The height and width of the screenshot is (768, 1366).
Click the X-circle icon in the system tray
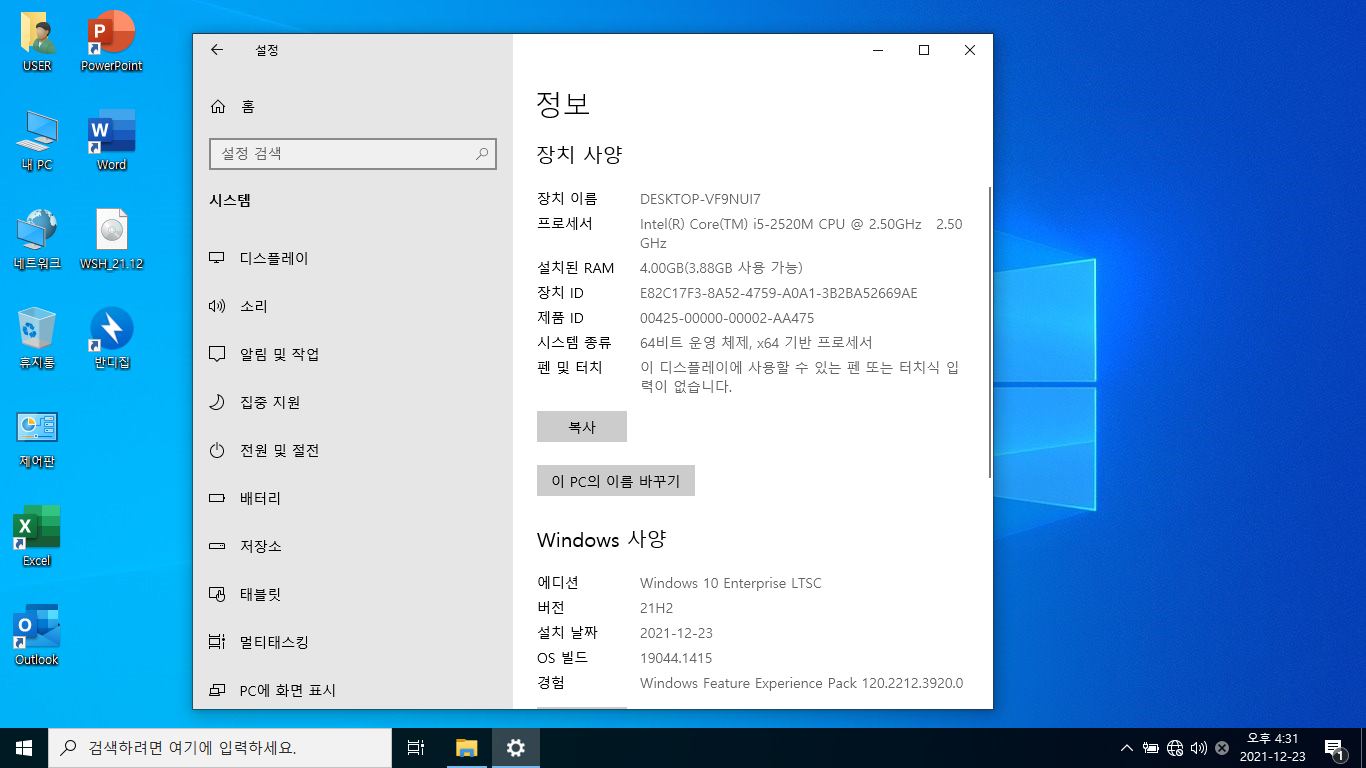[x=1222, y=748]
